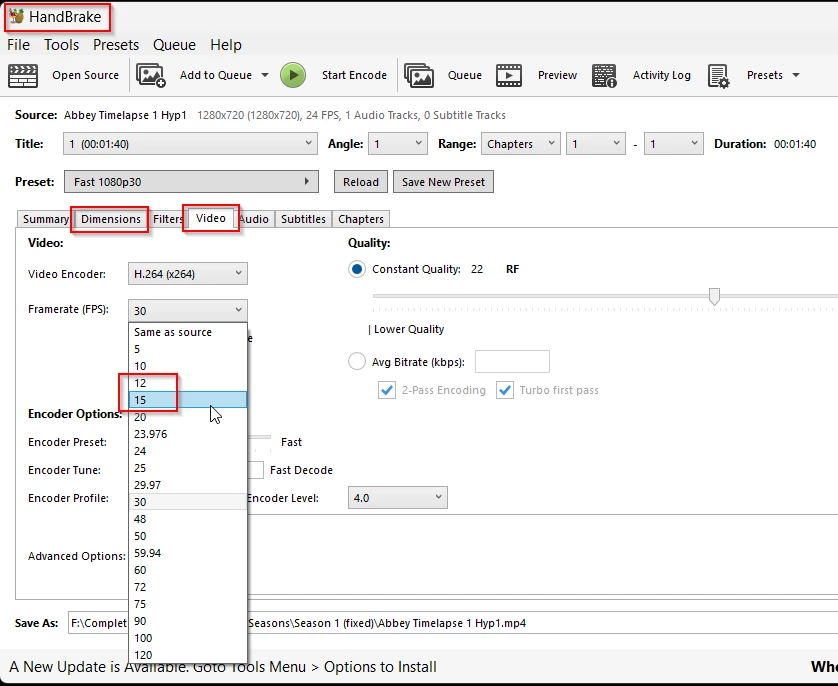Select 24 in framerate list
Viewport: 838px width, 686px height.
coord(188,451)
